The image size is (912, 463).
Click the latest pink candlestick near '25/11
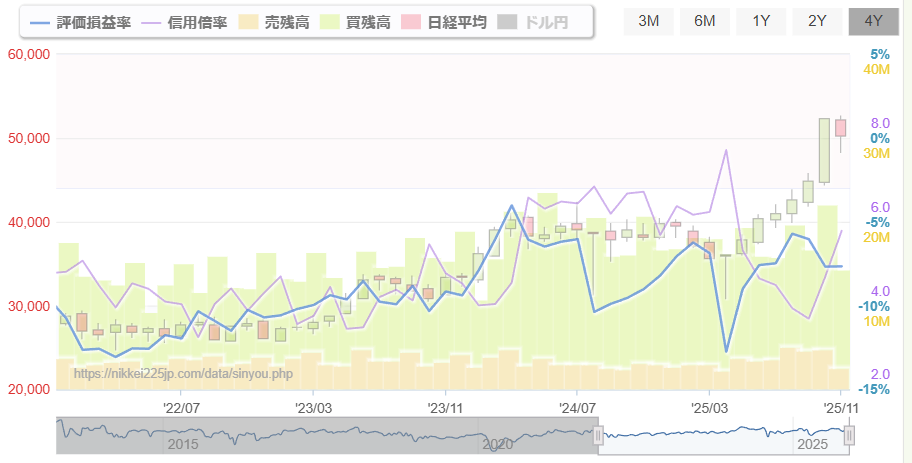coord(841,128)
